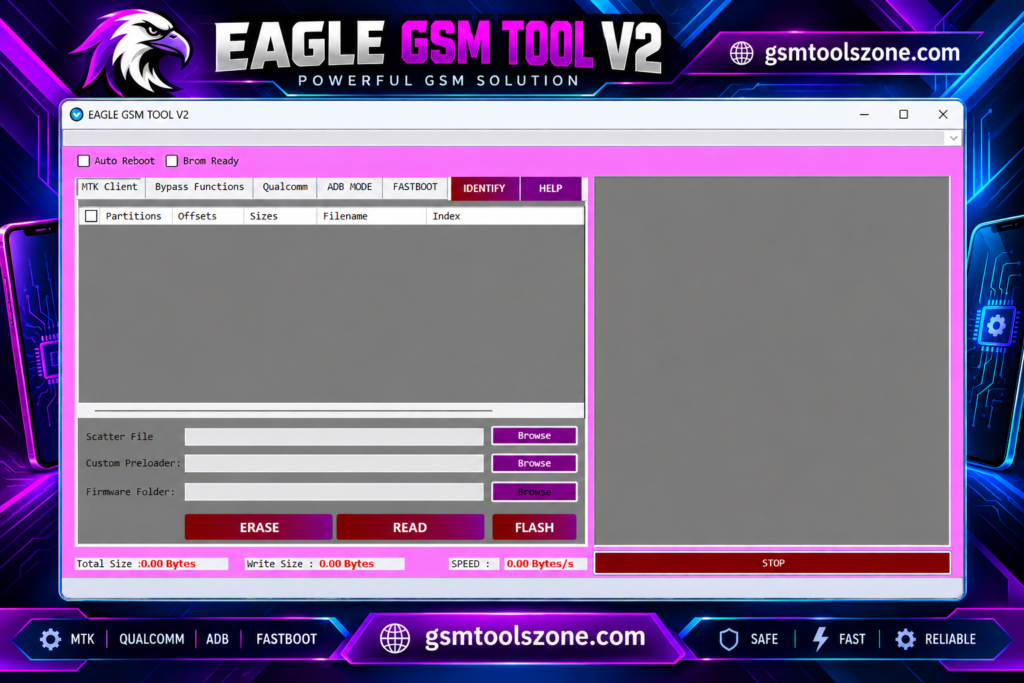Browse for the Firmware Folder
The height and width of the screenshot is (683, 1024).
coord(534,492)
